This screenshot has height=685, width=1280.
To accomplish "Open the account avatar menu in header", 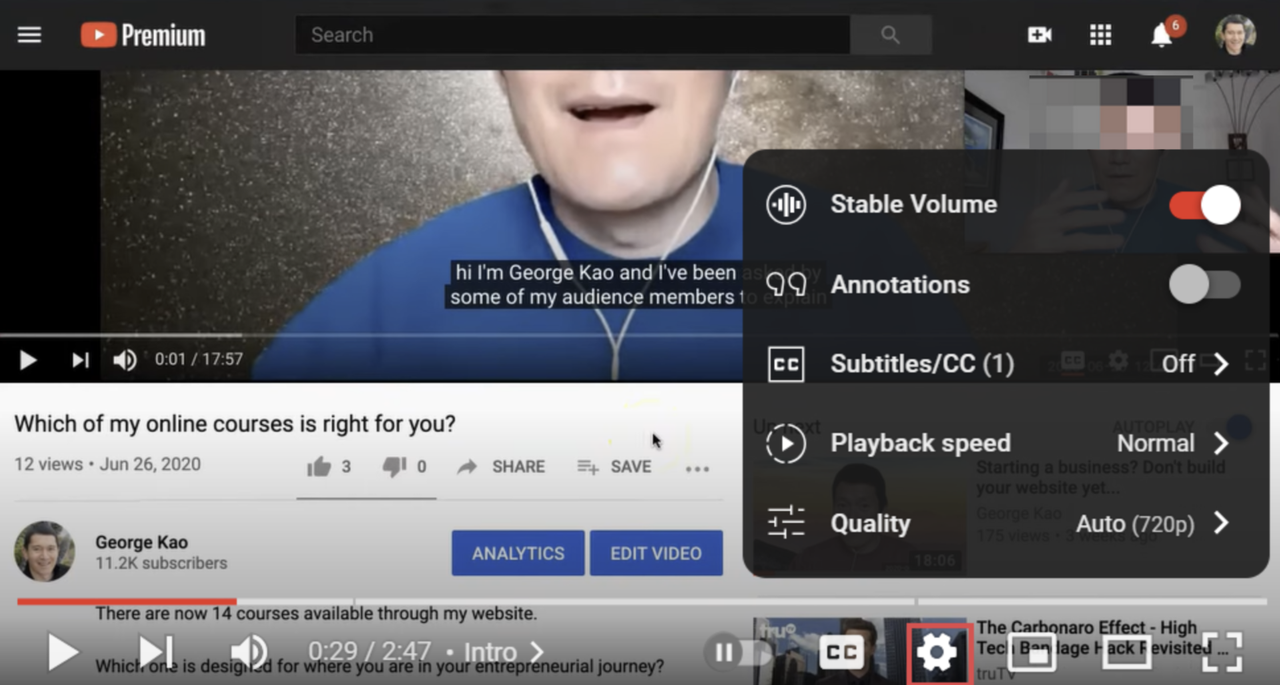I will pos(1235,35).
